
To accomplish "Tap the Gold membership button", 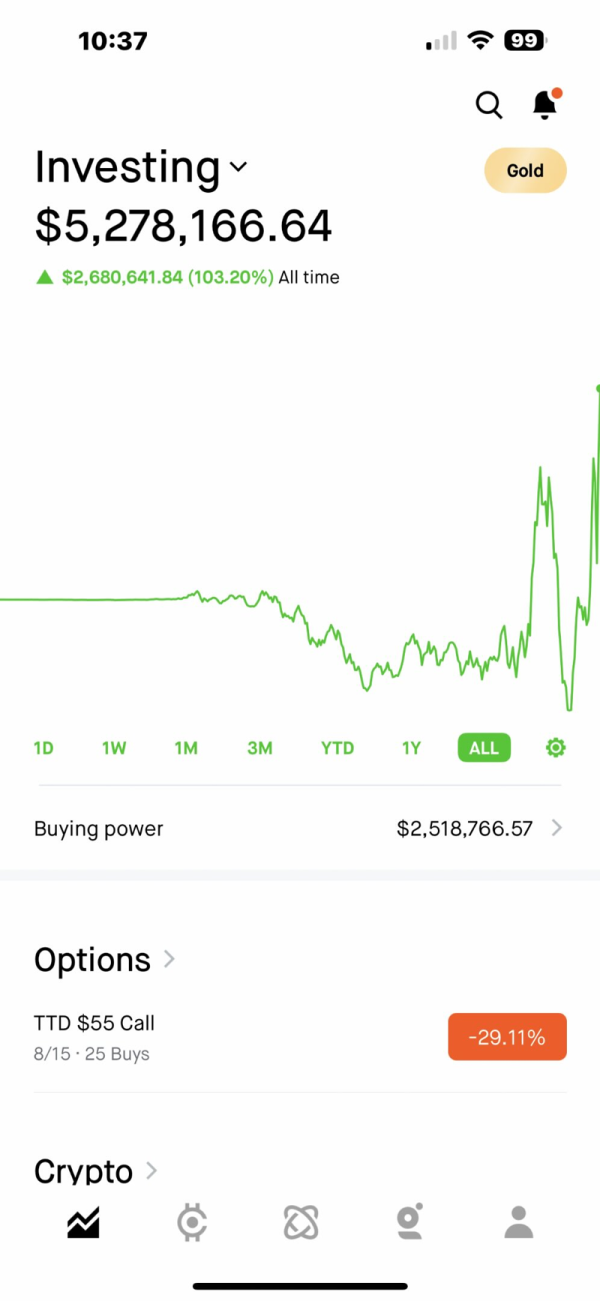I will [525, 171].
